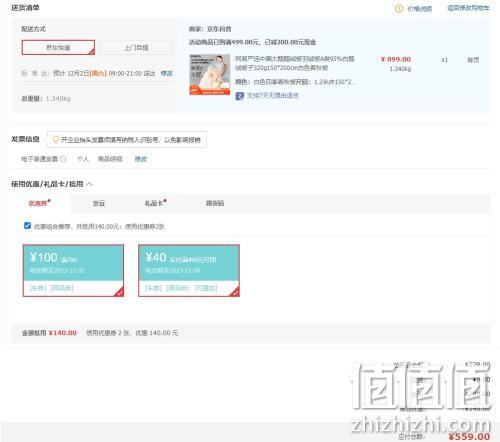Select the self-pickup delivery option
This screenshot has width=500, height=442.
point(136,48)
